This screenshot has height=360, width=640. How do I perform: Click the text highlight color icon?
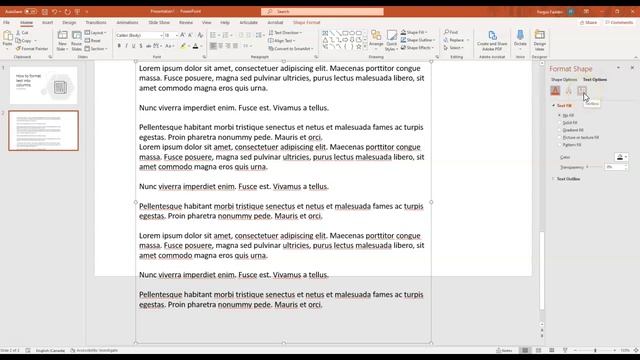click(183, 46)
